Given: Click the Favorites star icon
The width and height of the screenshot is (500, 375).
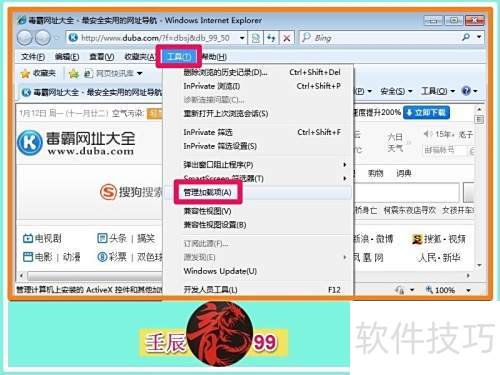Looking at the screenshot, I should click(25, 73).
